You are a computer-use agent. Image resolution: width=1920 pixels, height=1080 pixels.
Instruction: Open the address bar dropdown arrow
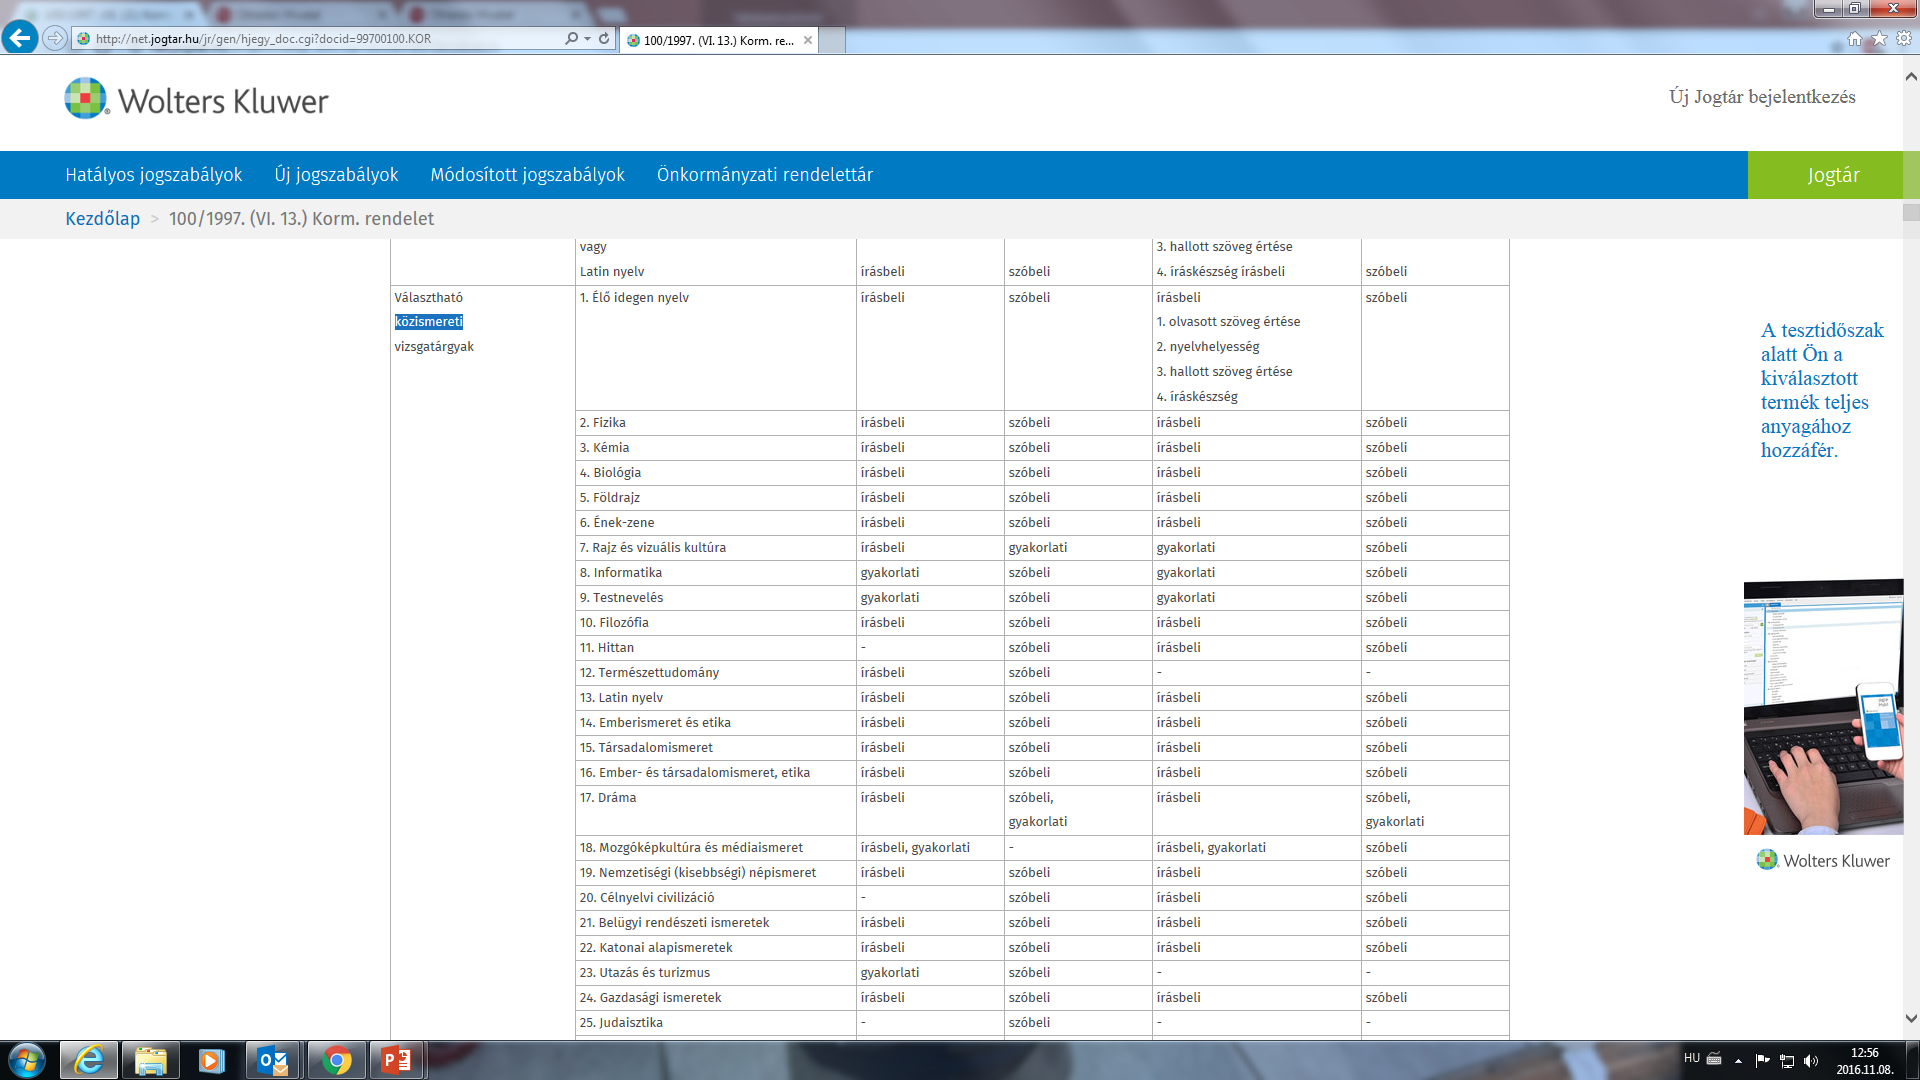click(x=587, y=39)
